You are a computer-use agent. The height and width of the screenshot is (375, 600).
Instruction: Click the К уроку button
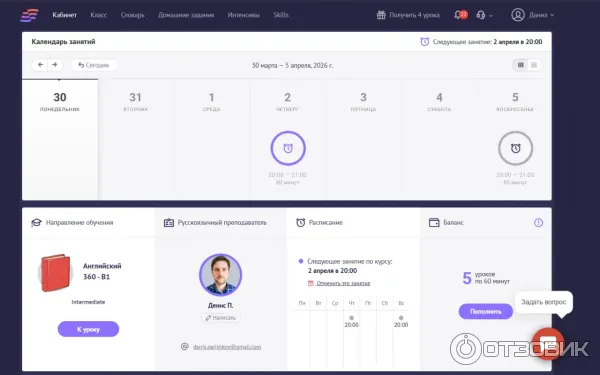[88, 329]
